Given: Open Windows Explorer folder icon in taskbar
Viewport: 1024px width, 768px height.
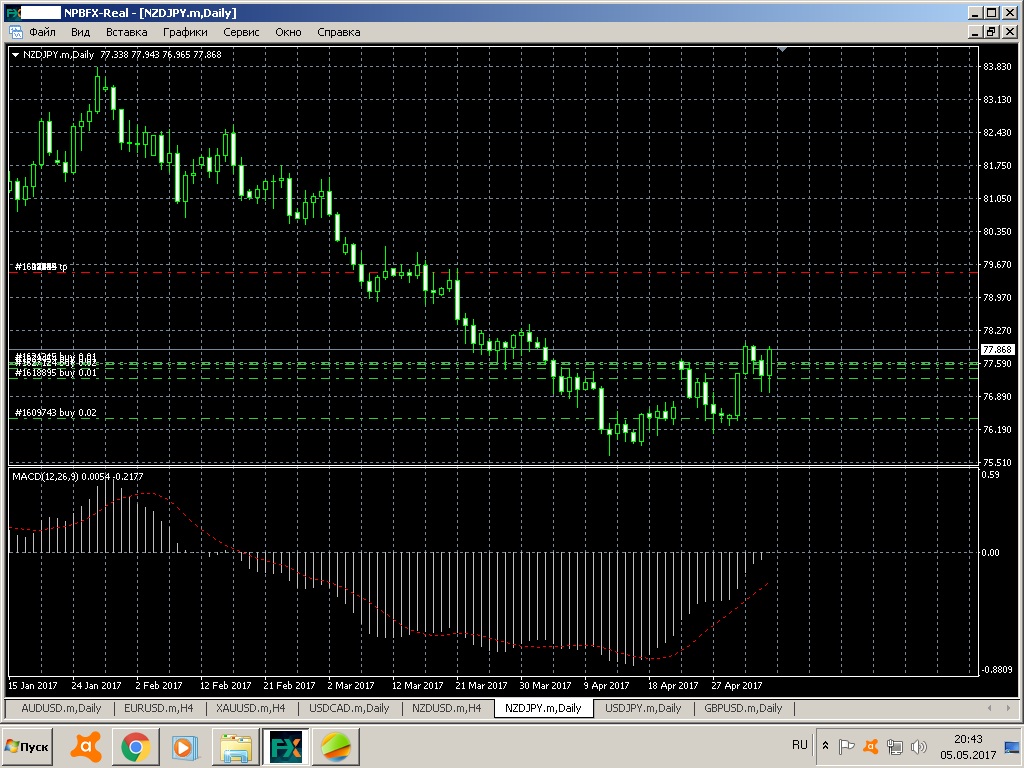Looking at the screenshot, I should (237, 746).
